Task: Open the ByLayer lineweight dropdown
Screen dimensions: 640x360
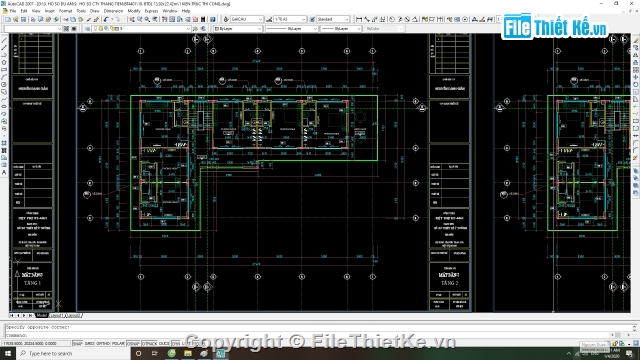Action: (341, 29)
